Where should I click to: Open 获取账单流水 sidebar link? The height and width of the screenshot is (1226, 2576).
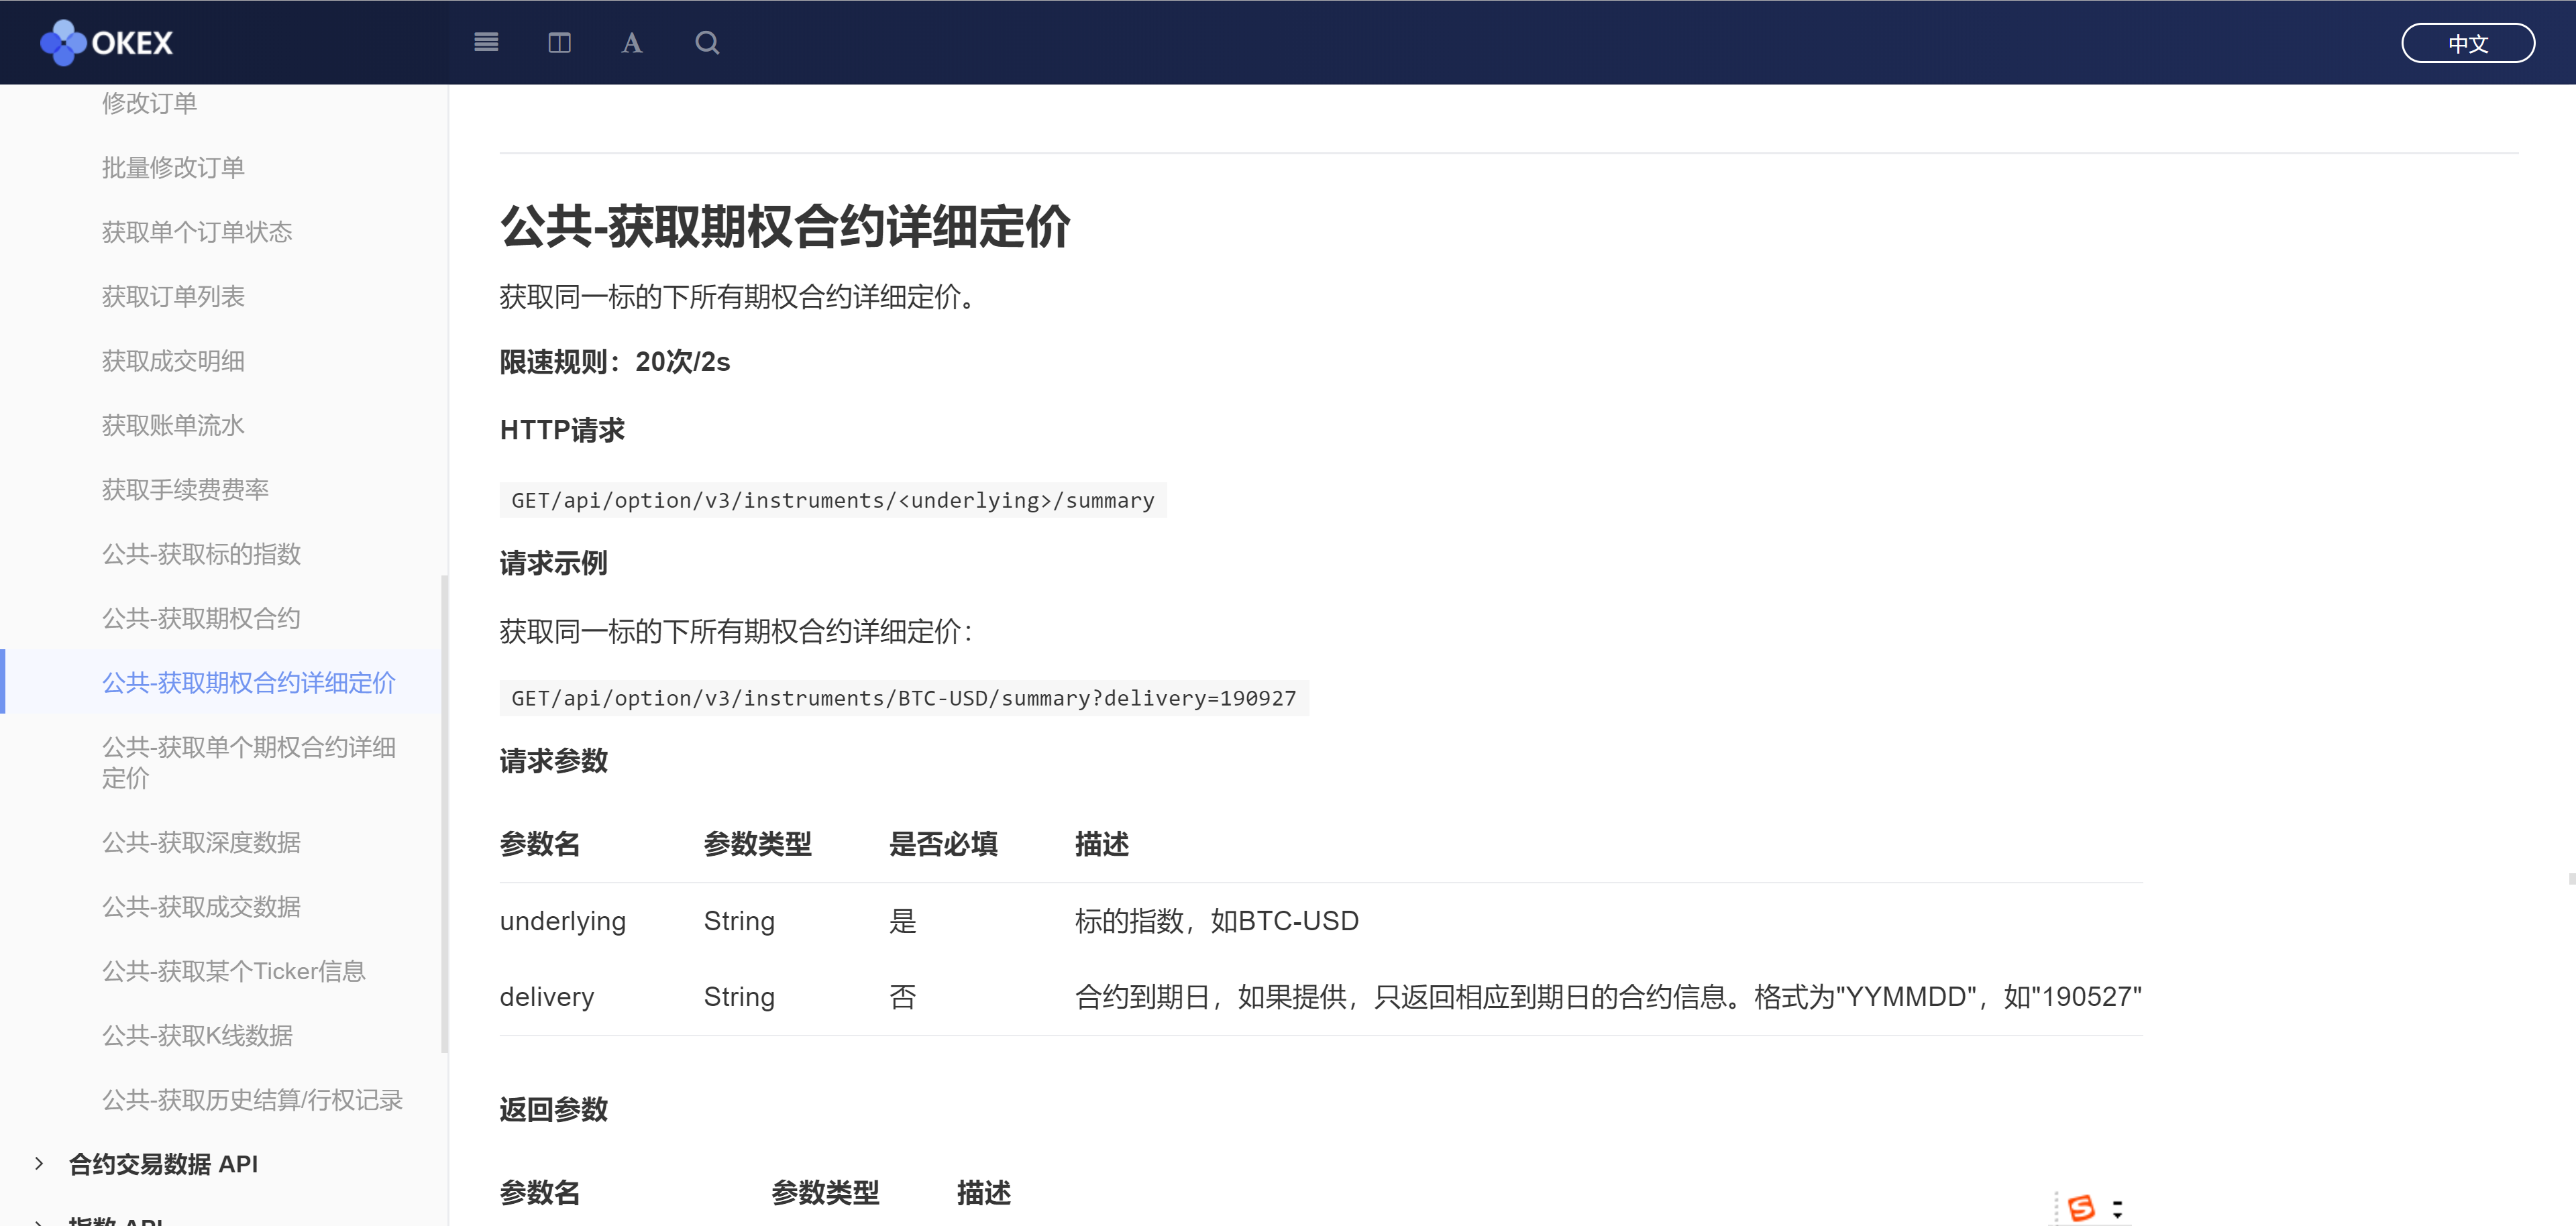173,425
